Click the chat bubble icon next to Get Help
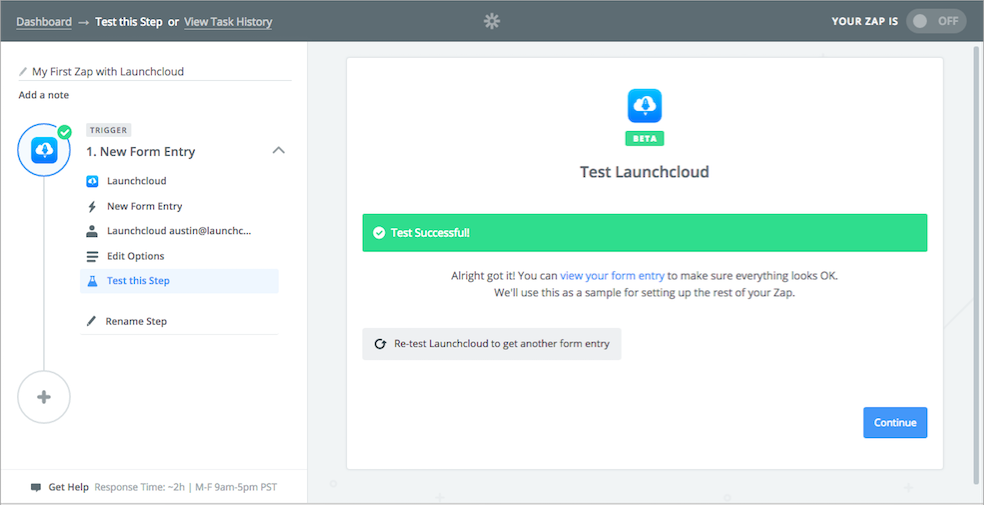984x505 pixels. 36,487
